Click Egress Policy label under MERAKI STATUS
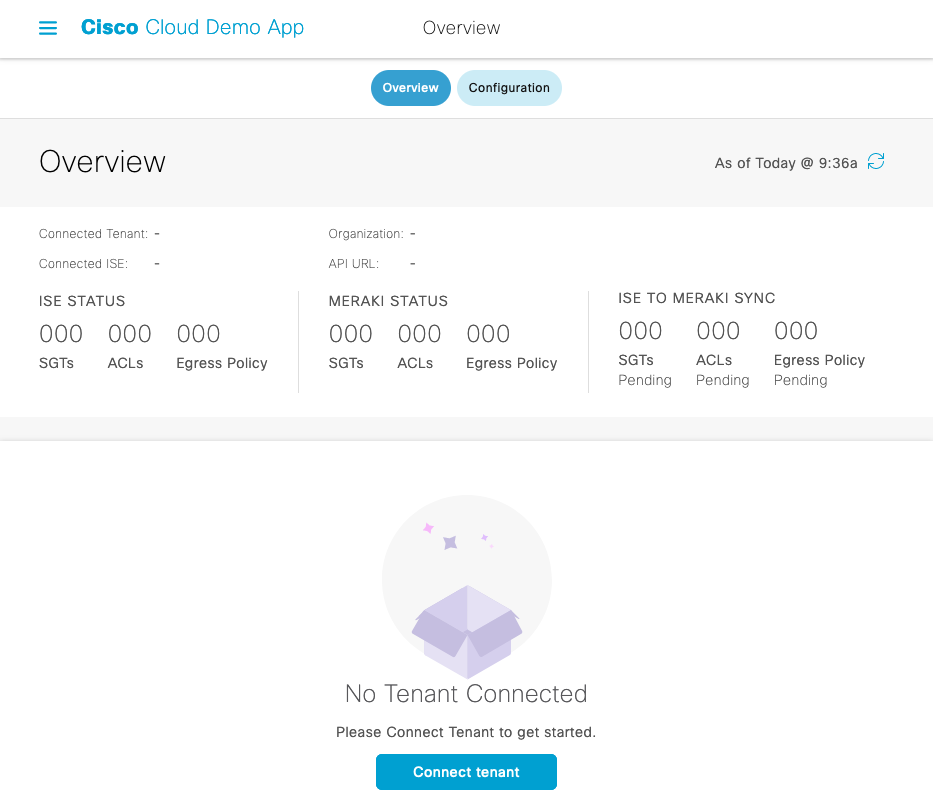The width and height of the screenshot is (933, 806). point(512,363)
